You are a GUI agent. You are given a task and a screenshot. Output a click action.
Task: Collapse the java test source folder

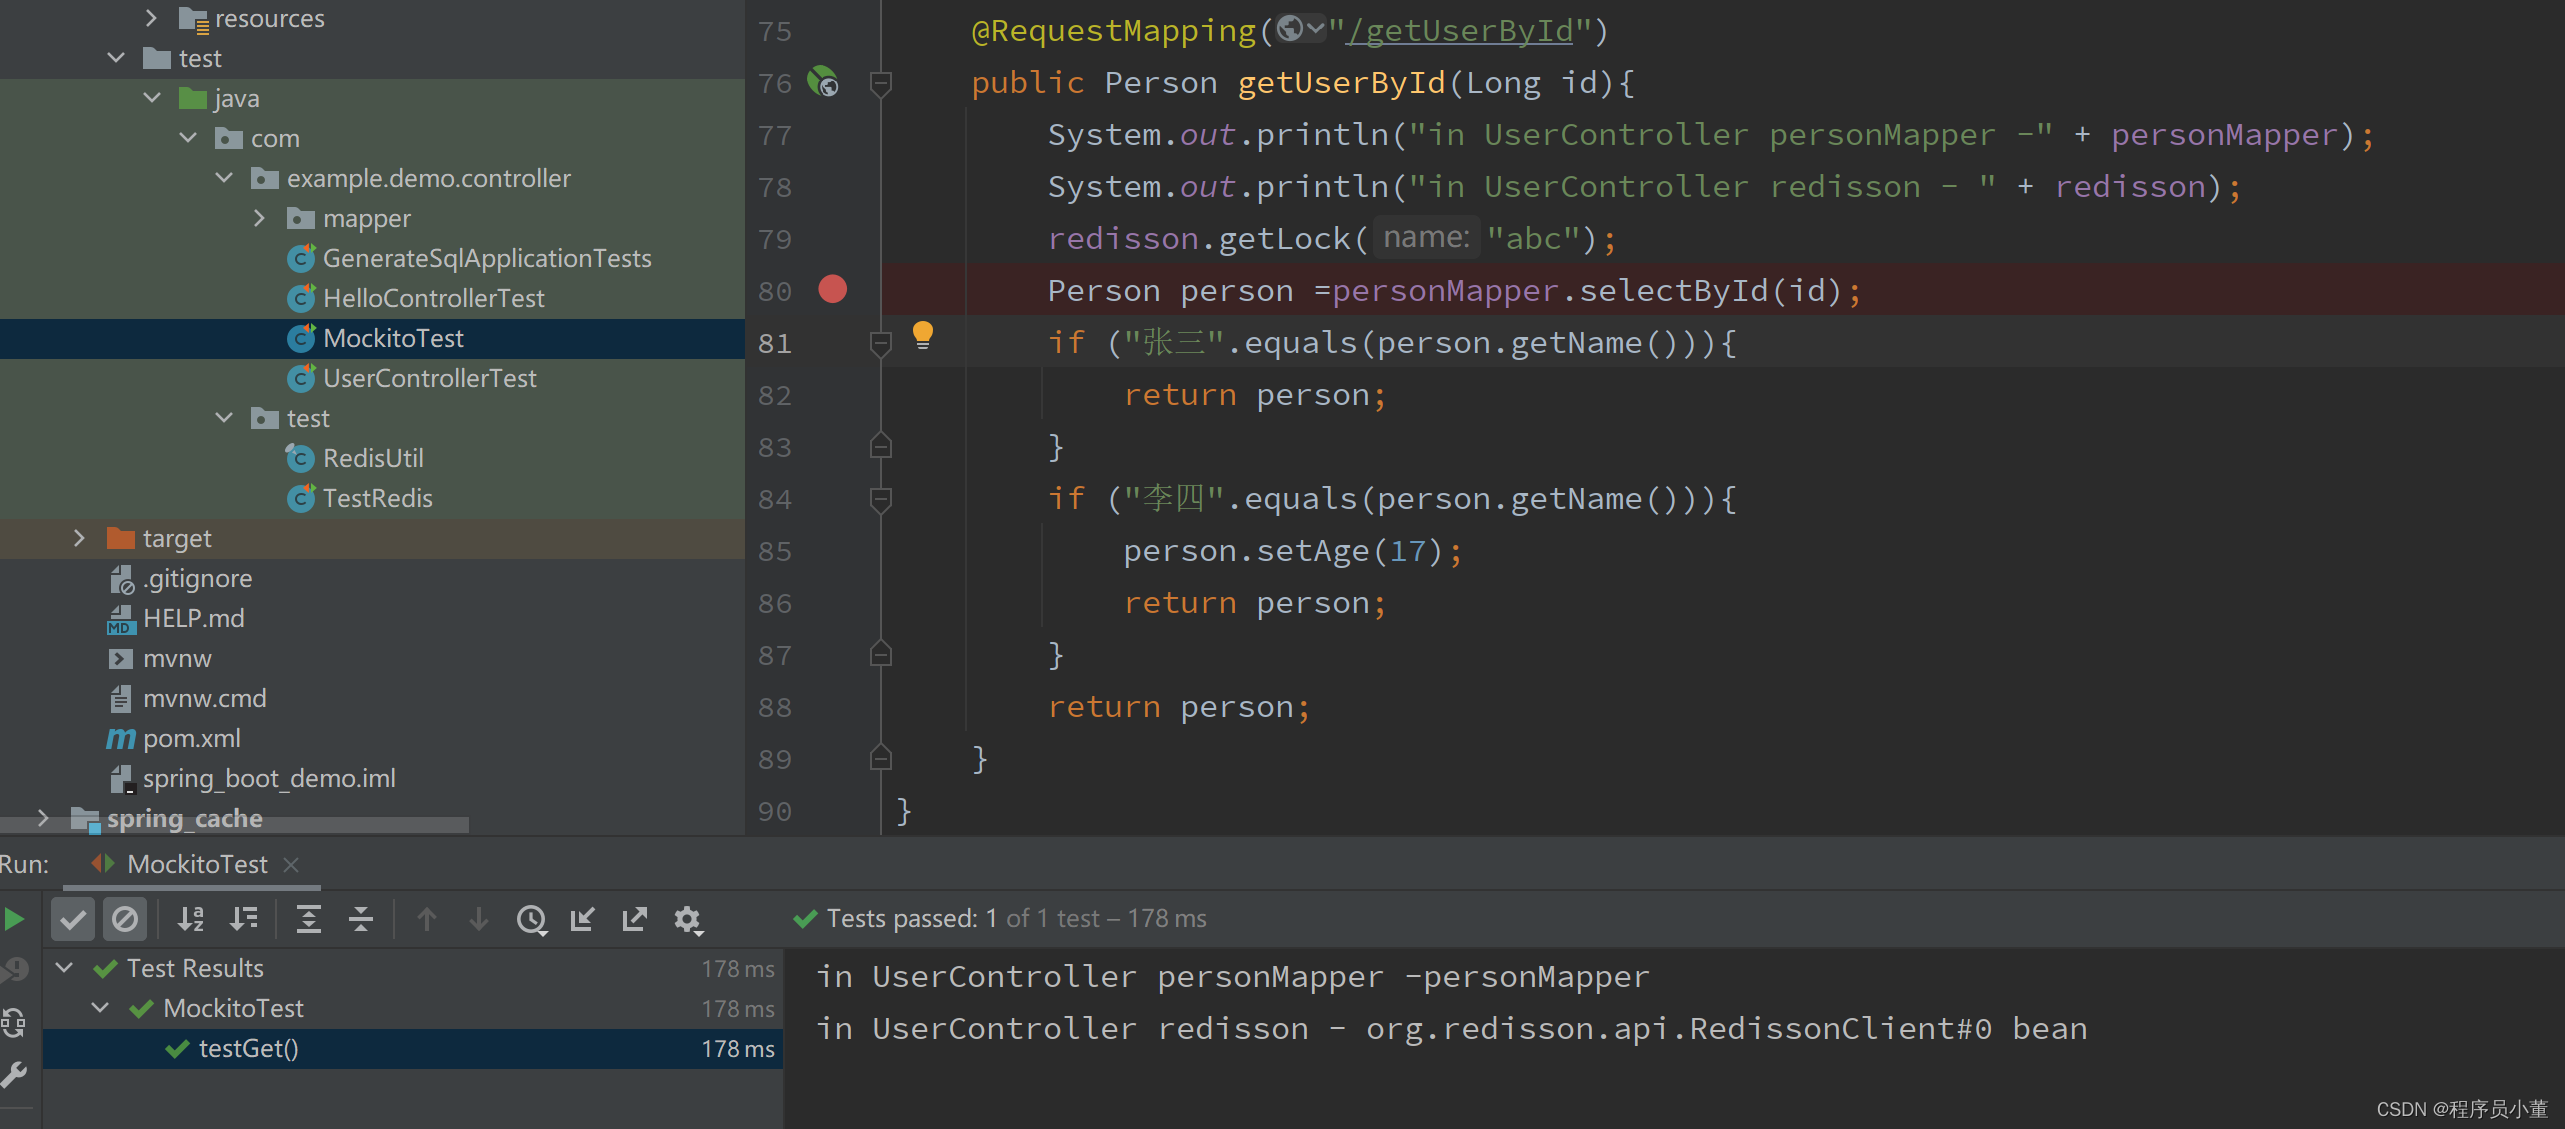coord(152,98)
